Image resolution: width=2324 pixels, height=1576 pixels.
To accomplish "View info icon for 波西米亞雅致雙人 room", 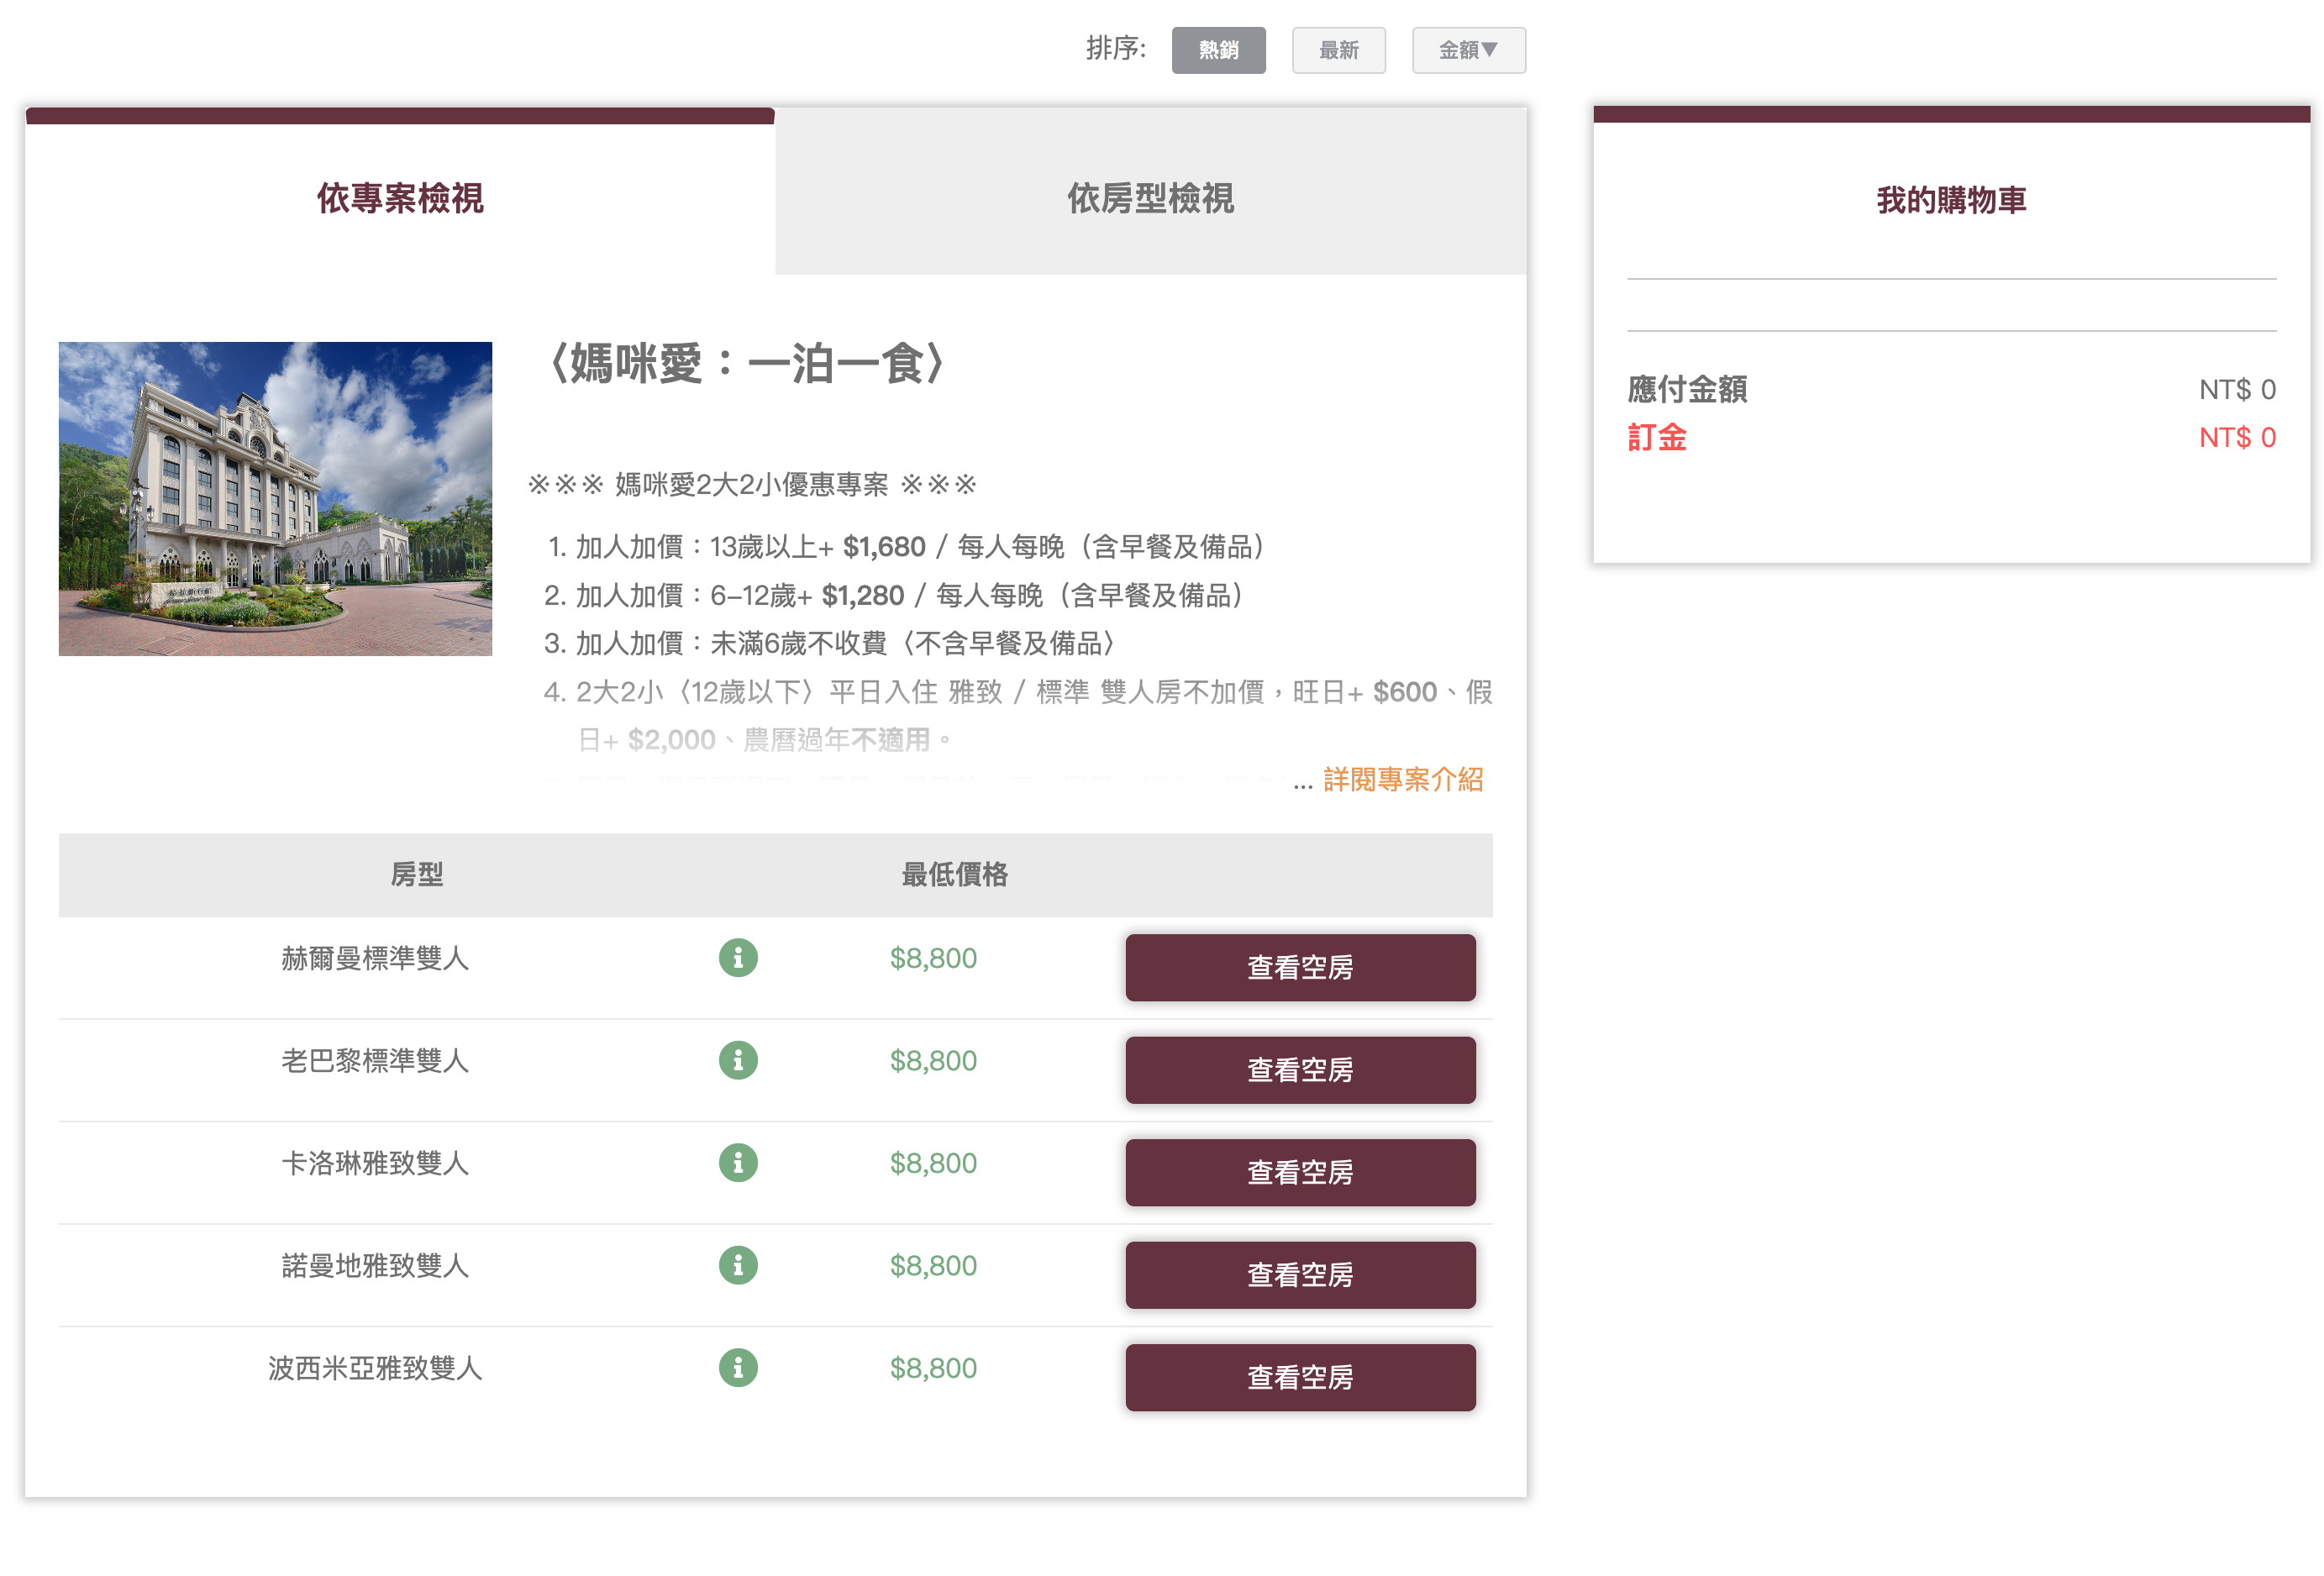I will tap(738, 1368).
